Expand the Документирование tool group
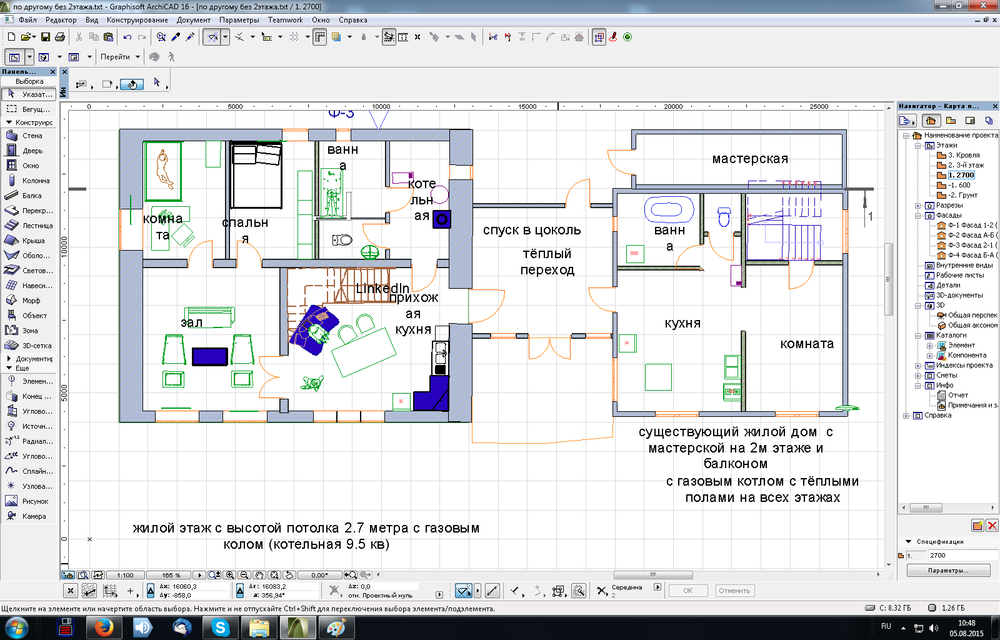Viewport: 1000px width, 640px height. click(x=8, y=358)
